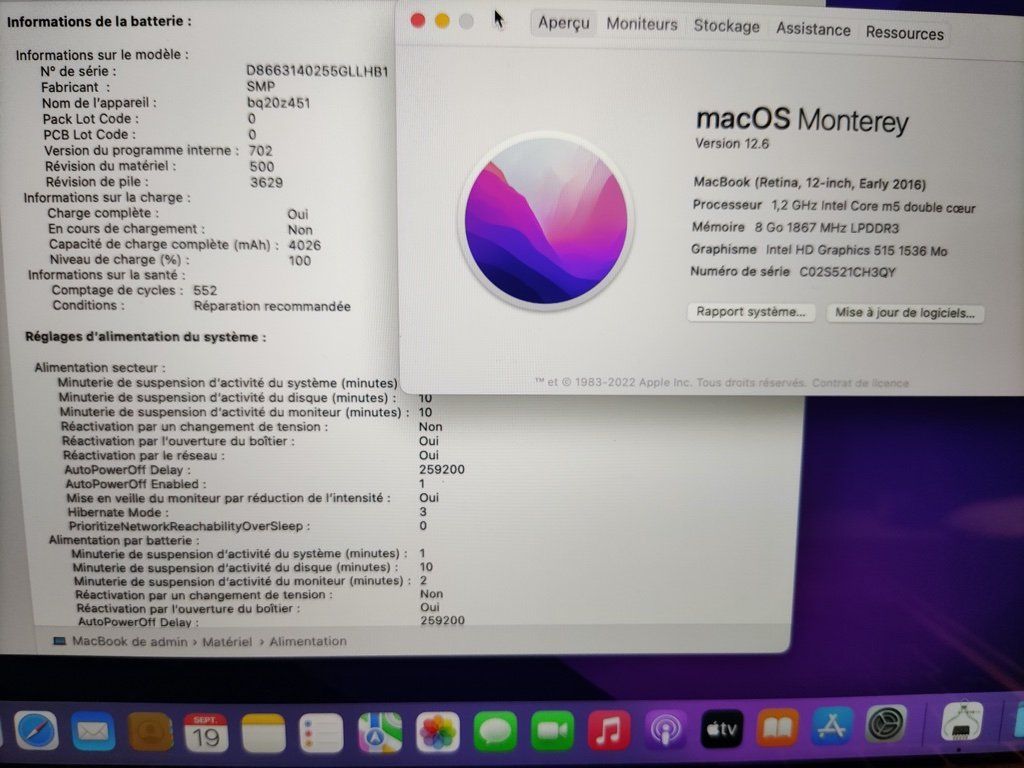The image size is (1024, 768).
Task: Select MacBook de admin in path bar
Action: click(x=129, y=641)
